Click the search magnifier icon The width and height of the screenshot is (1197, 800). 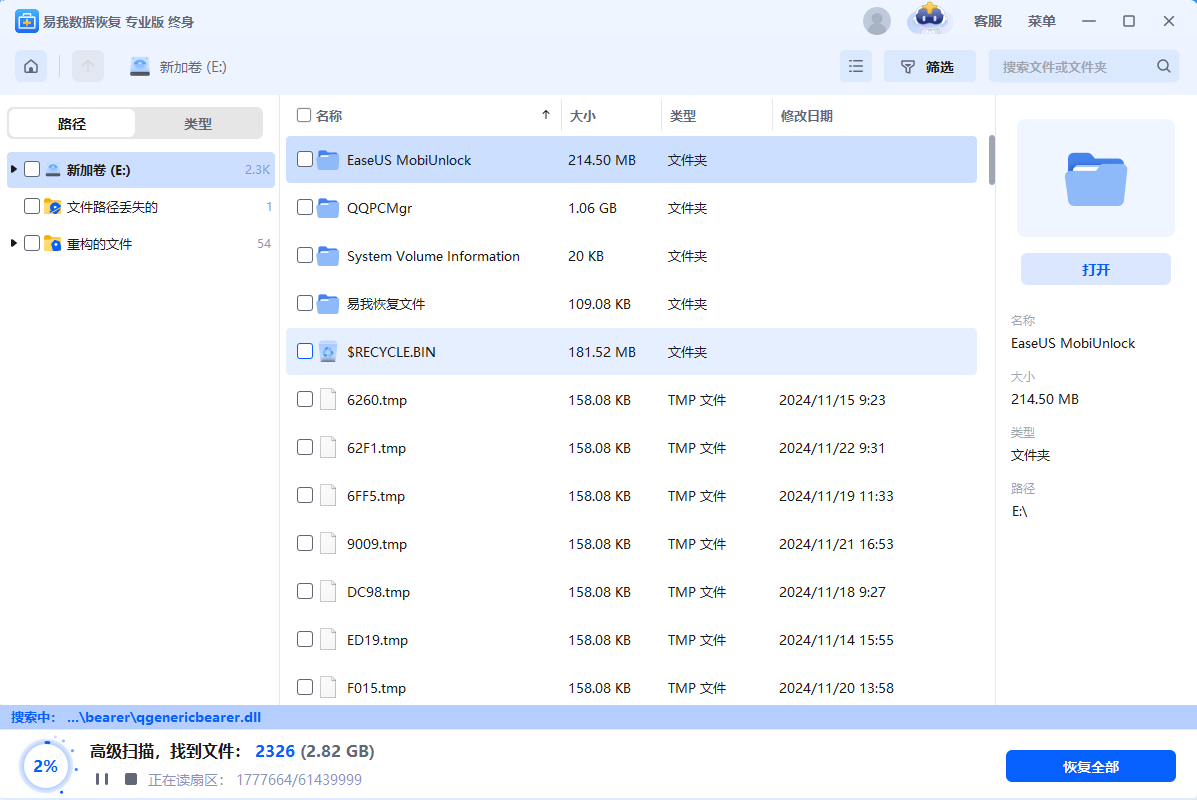tap(1163, 67)
